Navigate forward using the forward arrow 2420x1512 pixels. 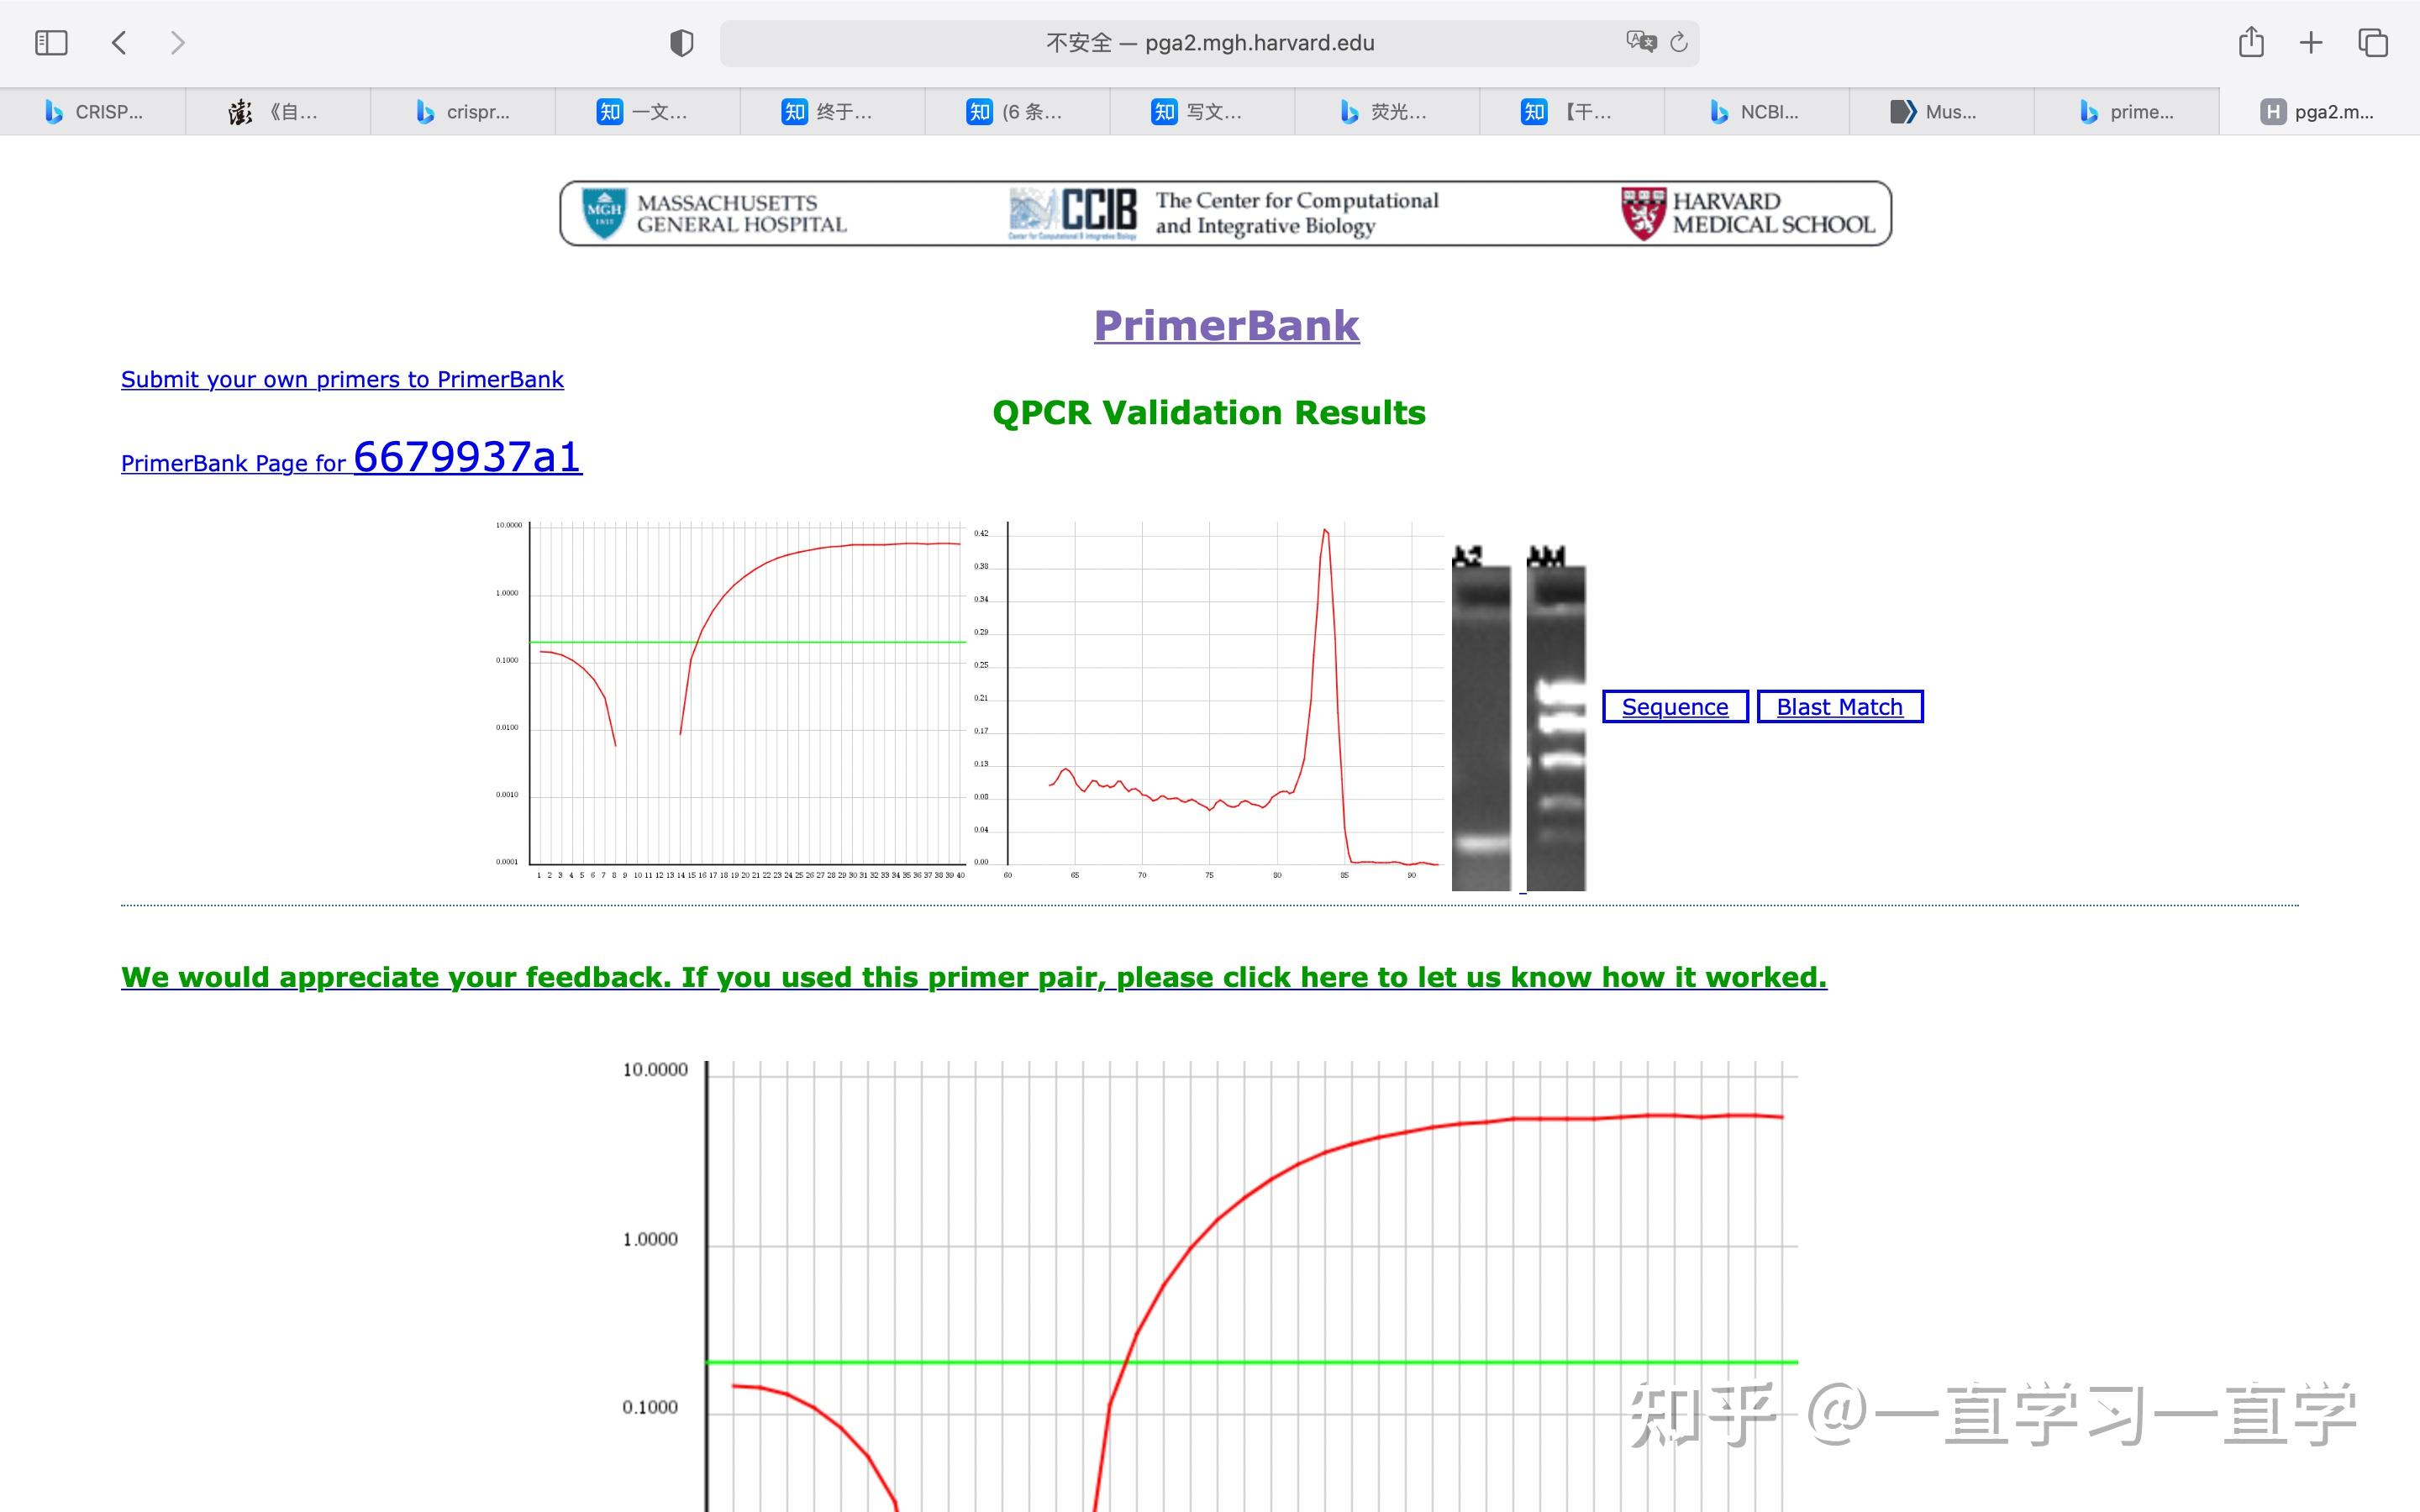coord(178,42)
